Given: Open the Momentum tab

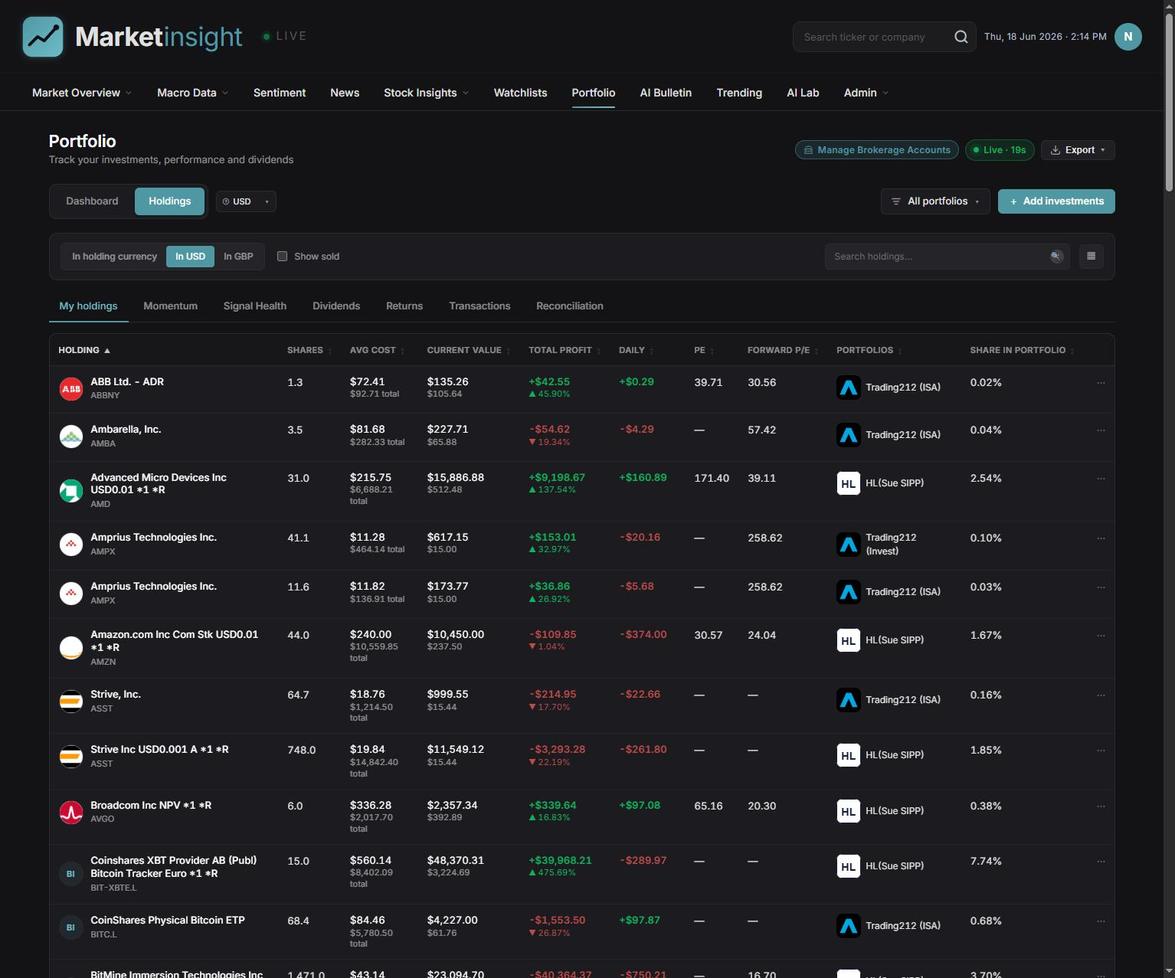Looking at the screenshot, I should 170,306.
